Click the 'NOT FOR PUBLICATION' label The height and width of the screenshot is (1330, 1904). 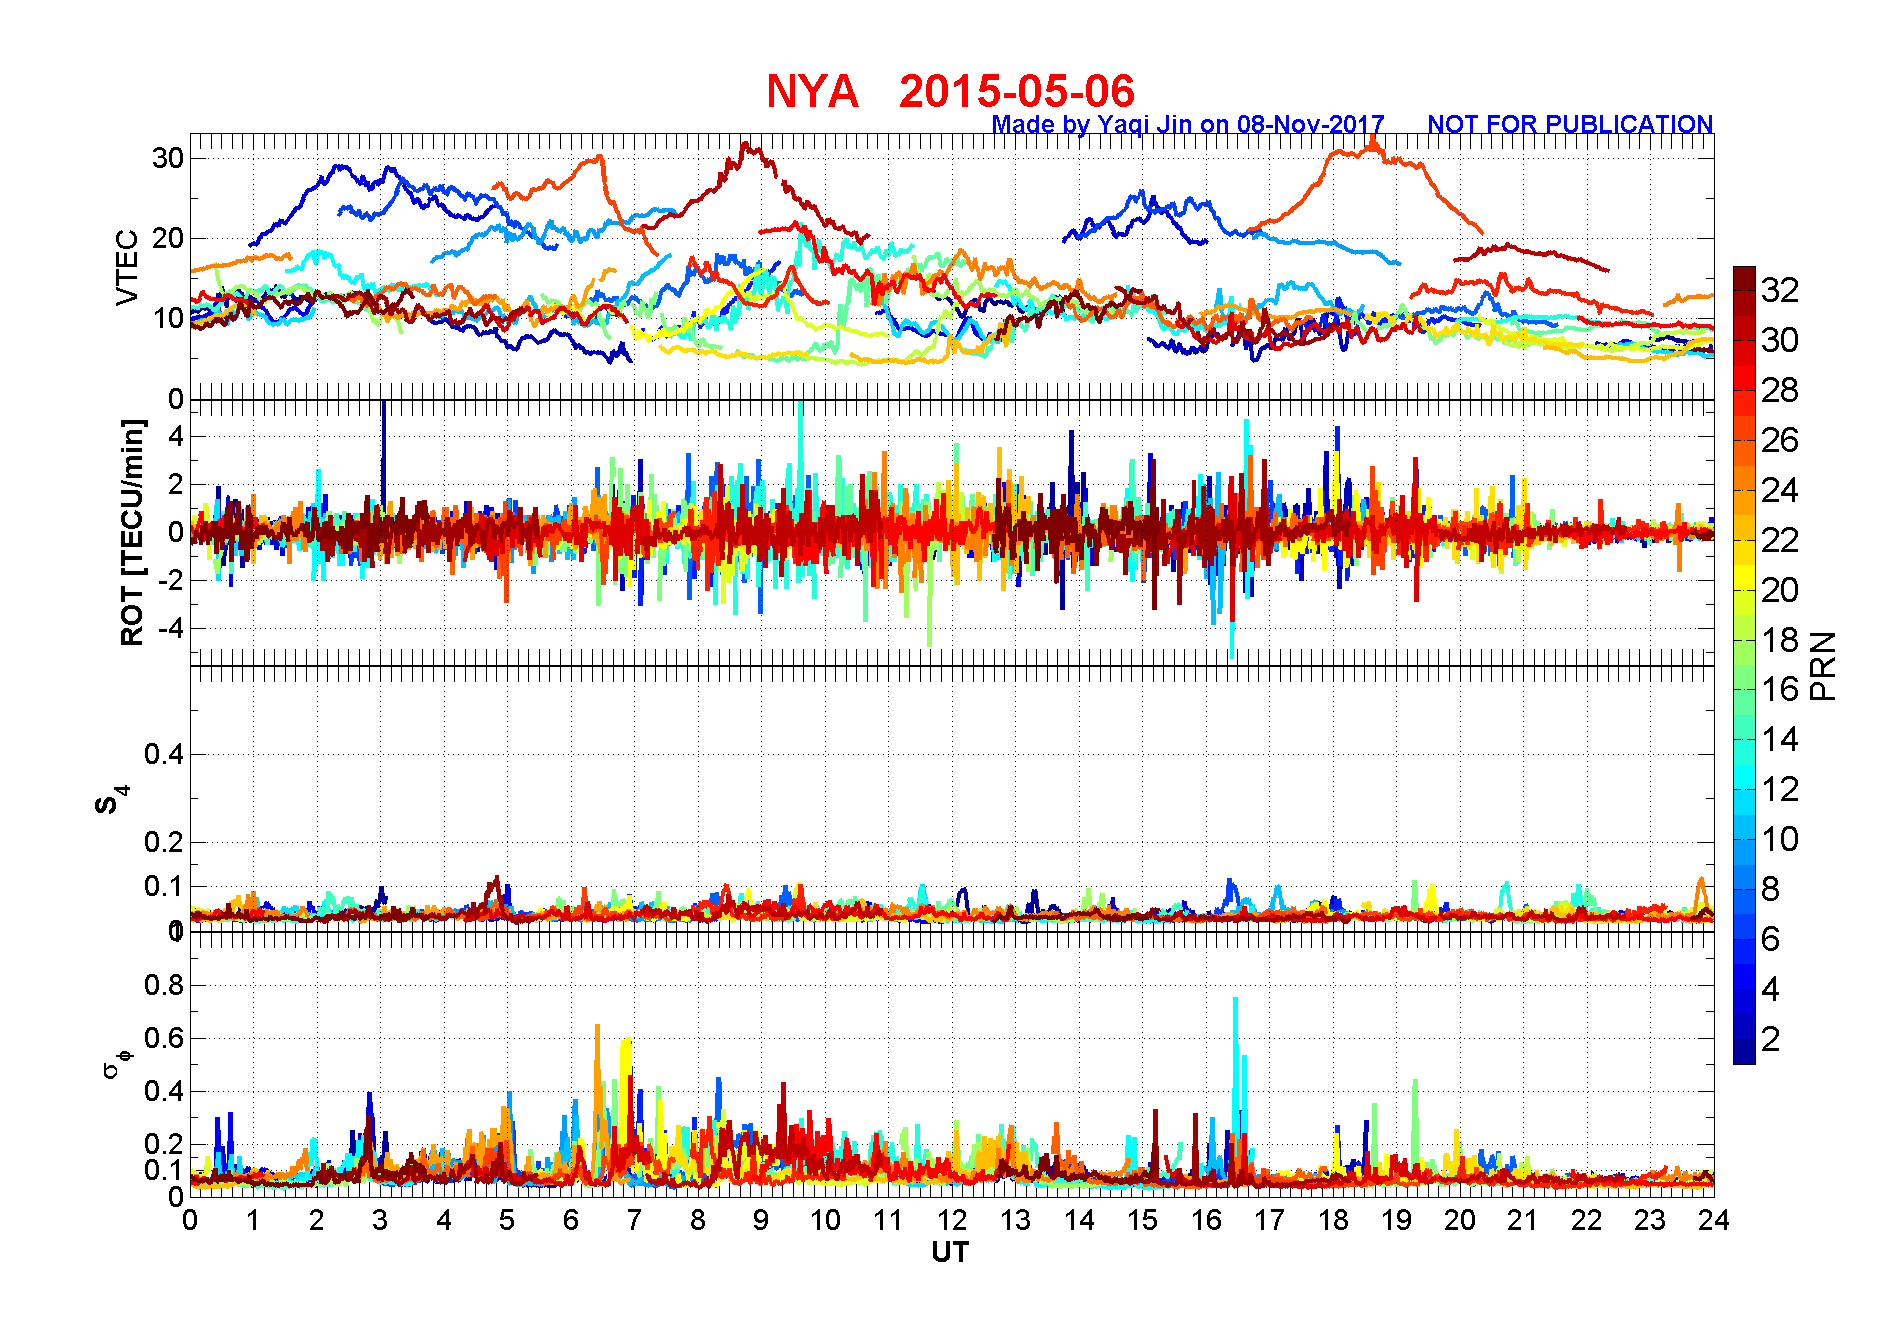(1570, 124)
